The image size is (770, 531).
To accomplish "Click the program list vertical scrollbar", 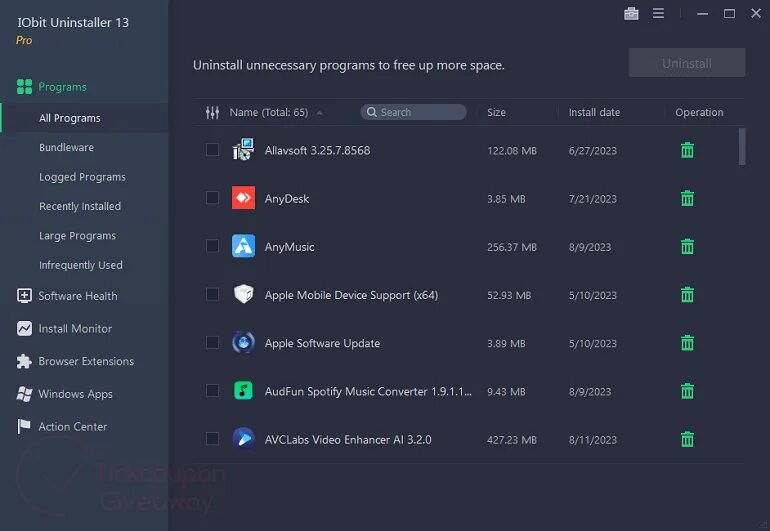I will pyautogui.click(x=742, y=146).
